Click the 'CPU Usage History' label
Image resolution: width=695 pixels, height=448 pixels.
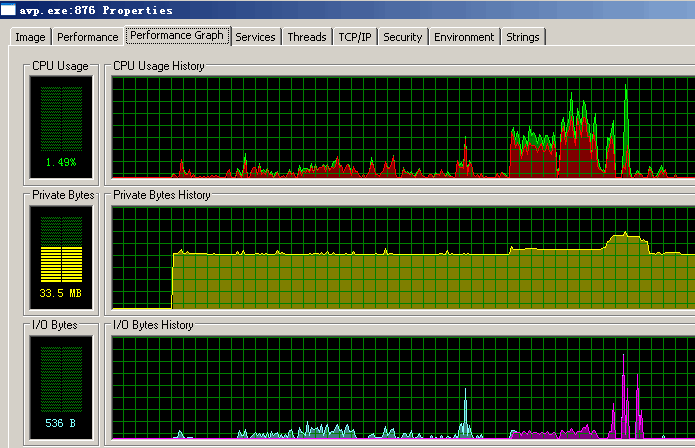coord(159,66)
